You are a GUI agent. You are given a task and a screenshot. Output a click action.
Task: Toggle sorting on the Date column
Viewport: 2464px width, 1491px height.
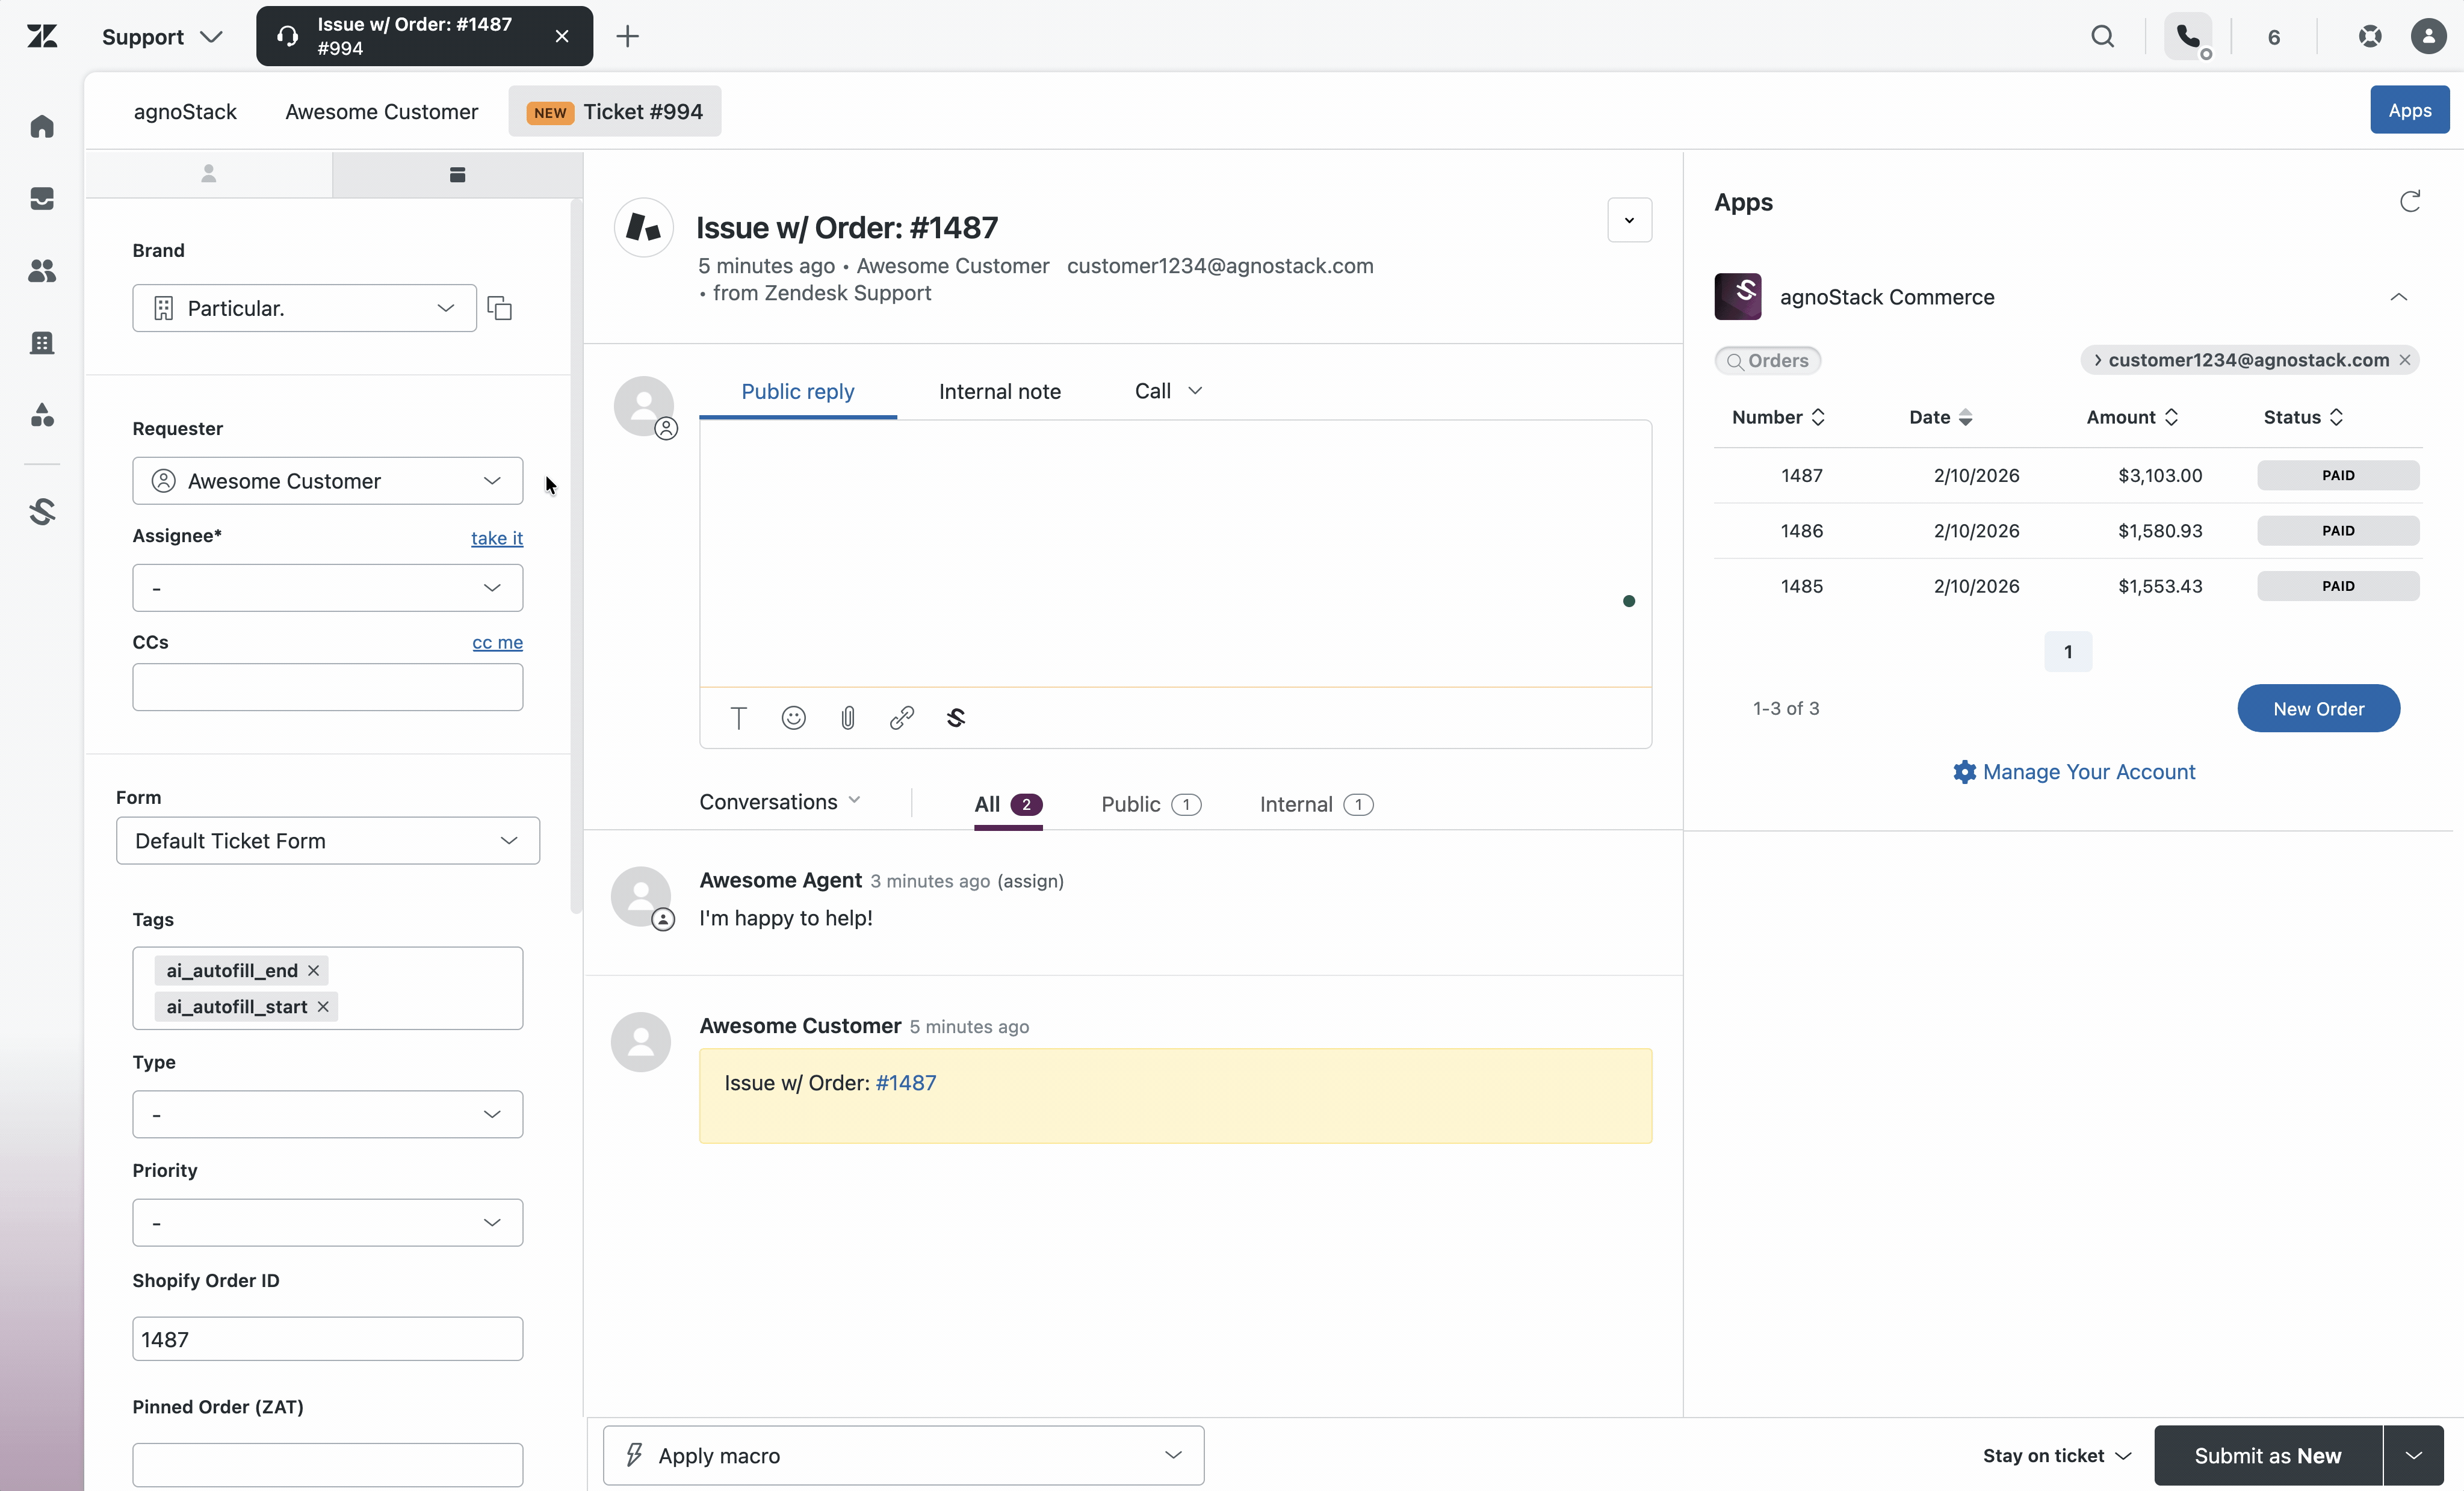click(1967, 417)
